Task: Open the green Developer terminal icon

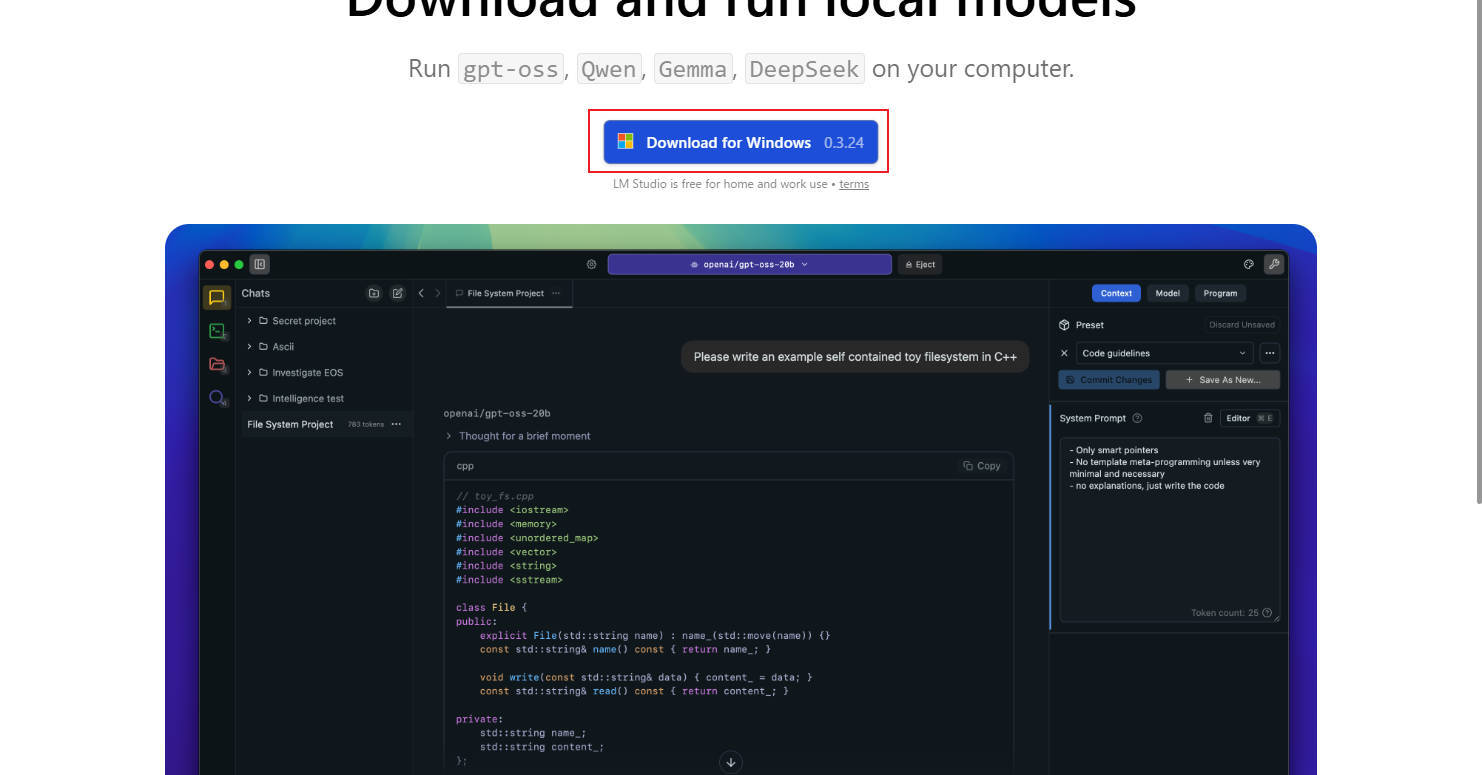Action: [x=216, y=331]
